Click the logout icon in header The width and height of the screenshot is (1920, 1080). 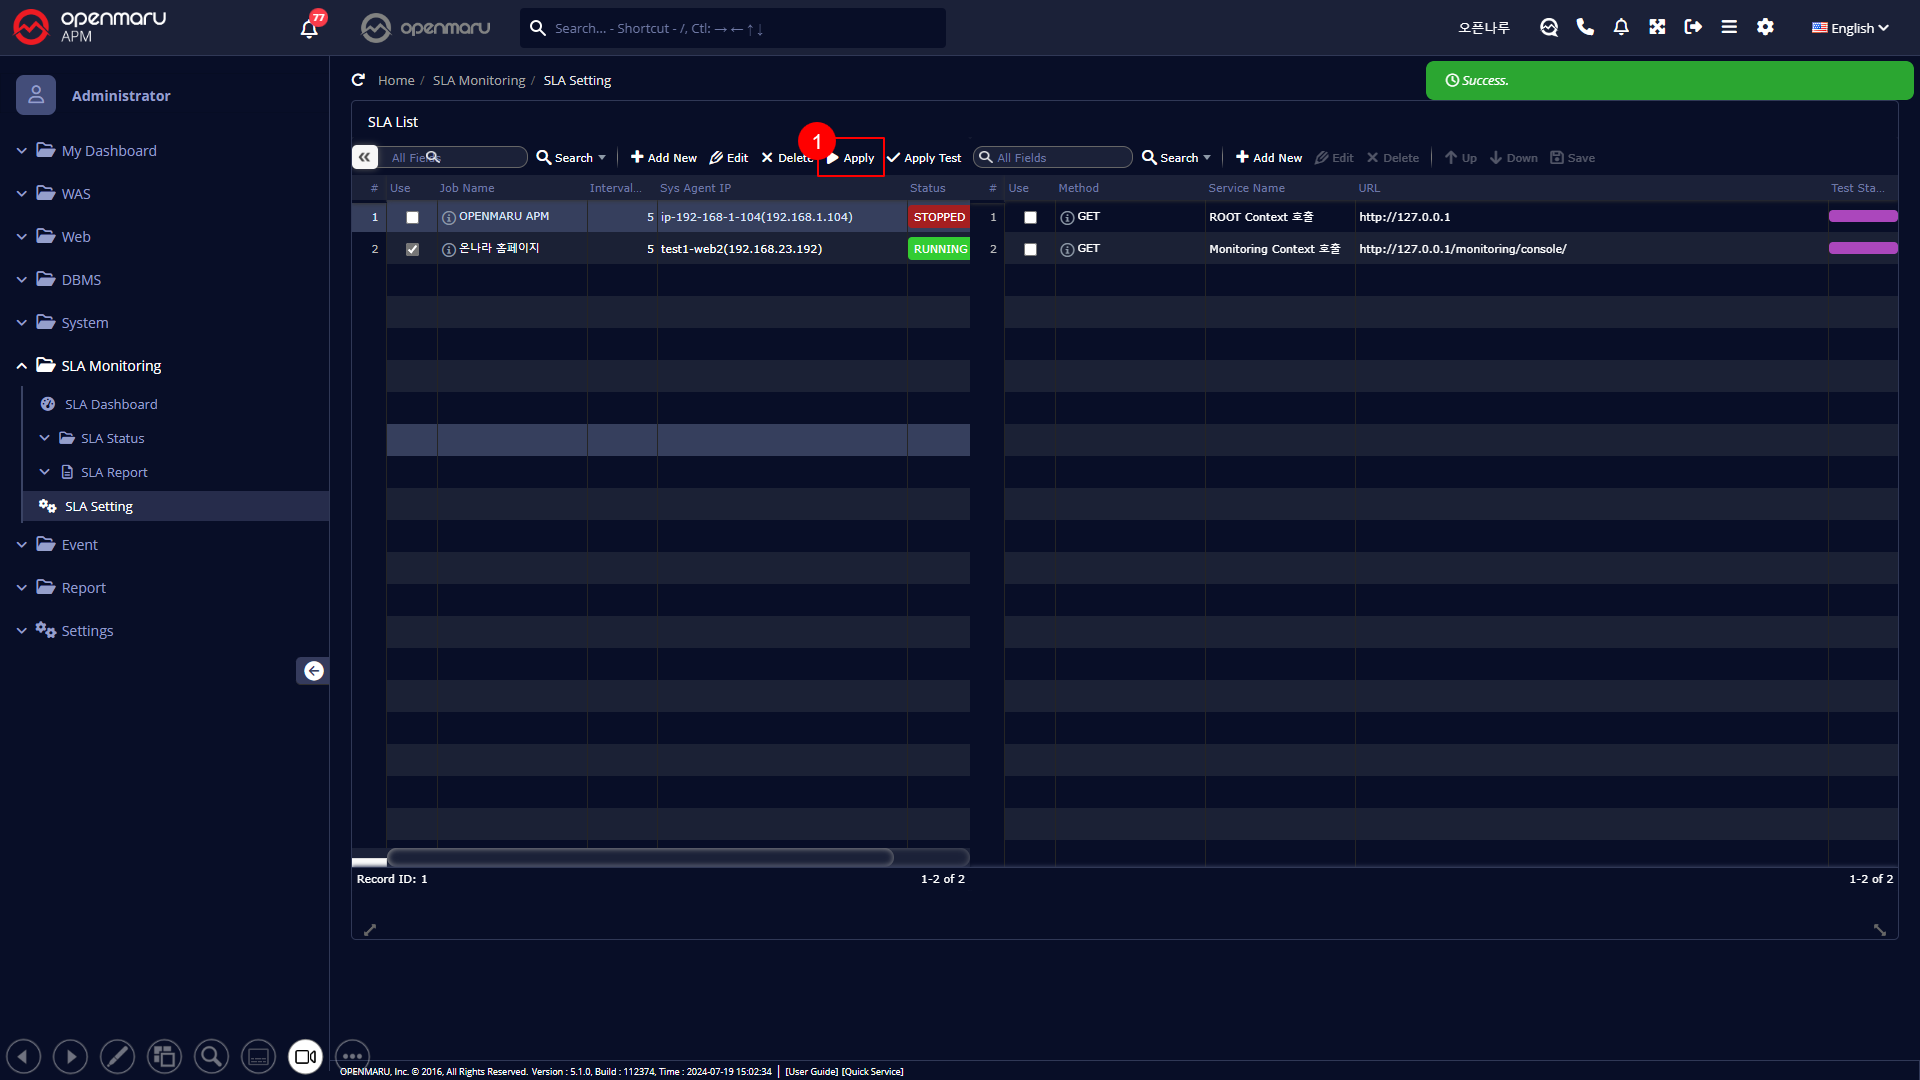1693,28
